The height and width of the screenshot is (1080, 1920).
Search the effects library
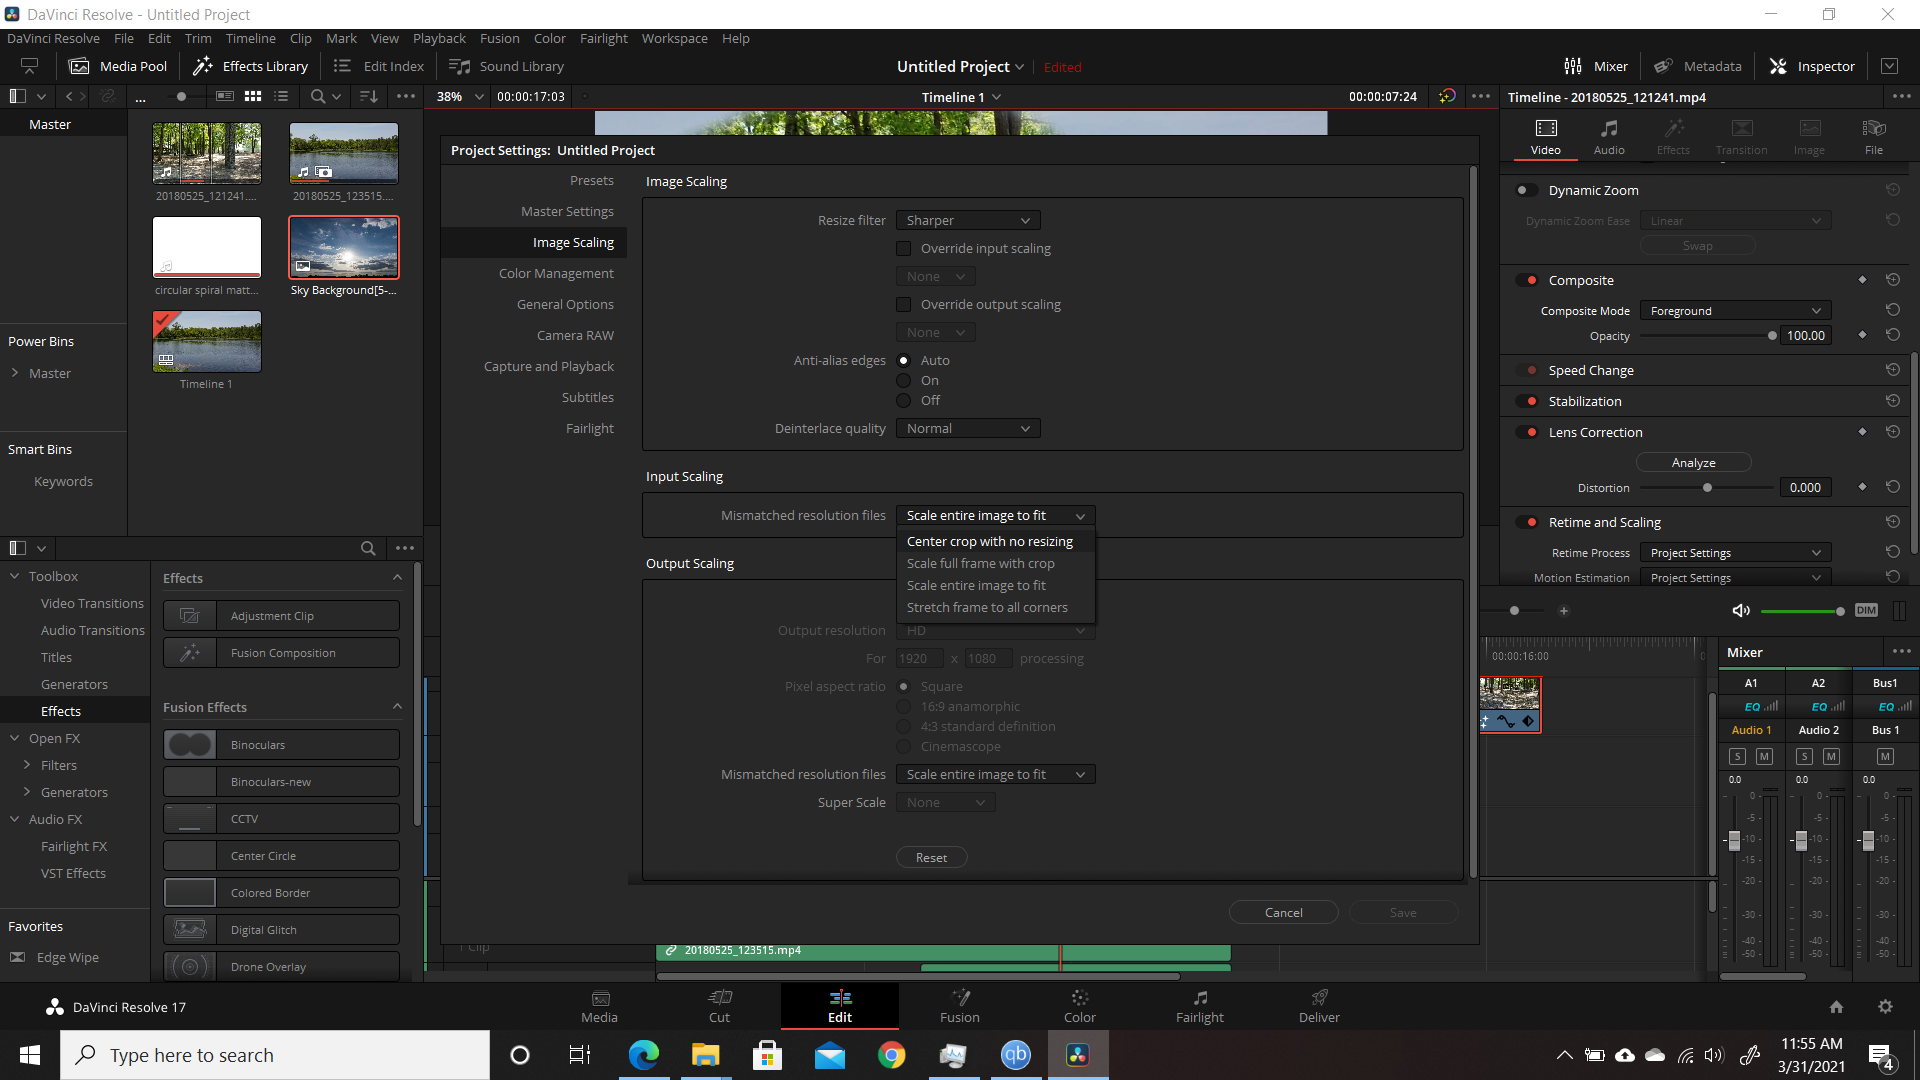pos(368,548)
